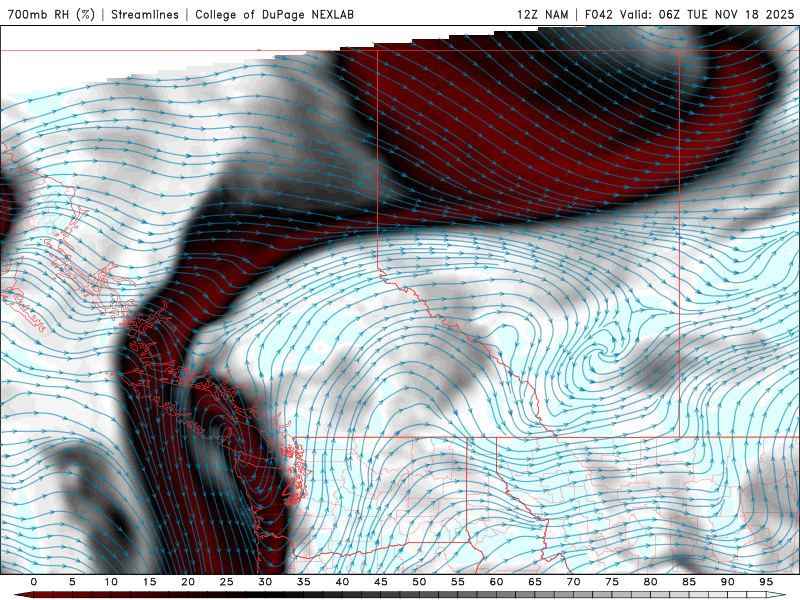Click colorbar label '50'

[419, 582]
